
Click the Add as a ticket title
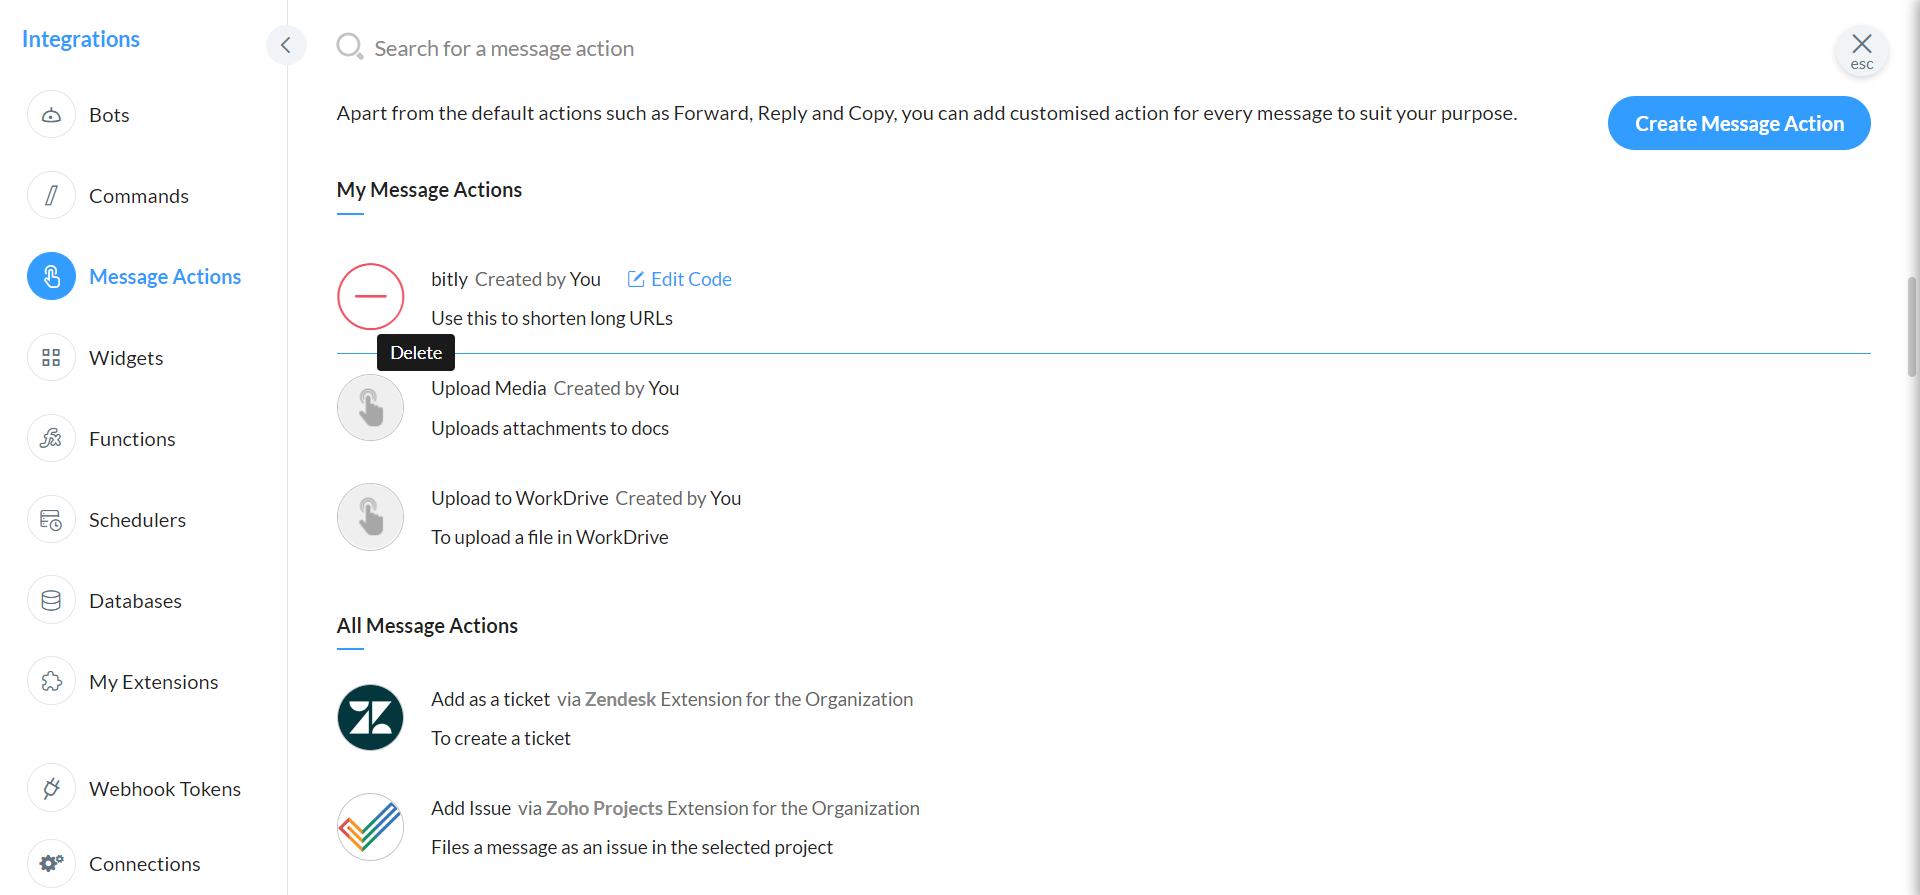(490, 699)
